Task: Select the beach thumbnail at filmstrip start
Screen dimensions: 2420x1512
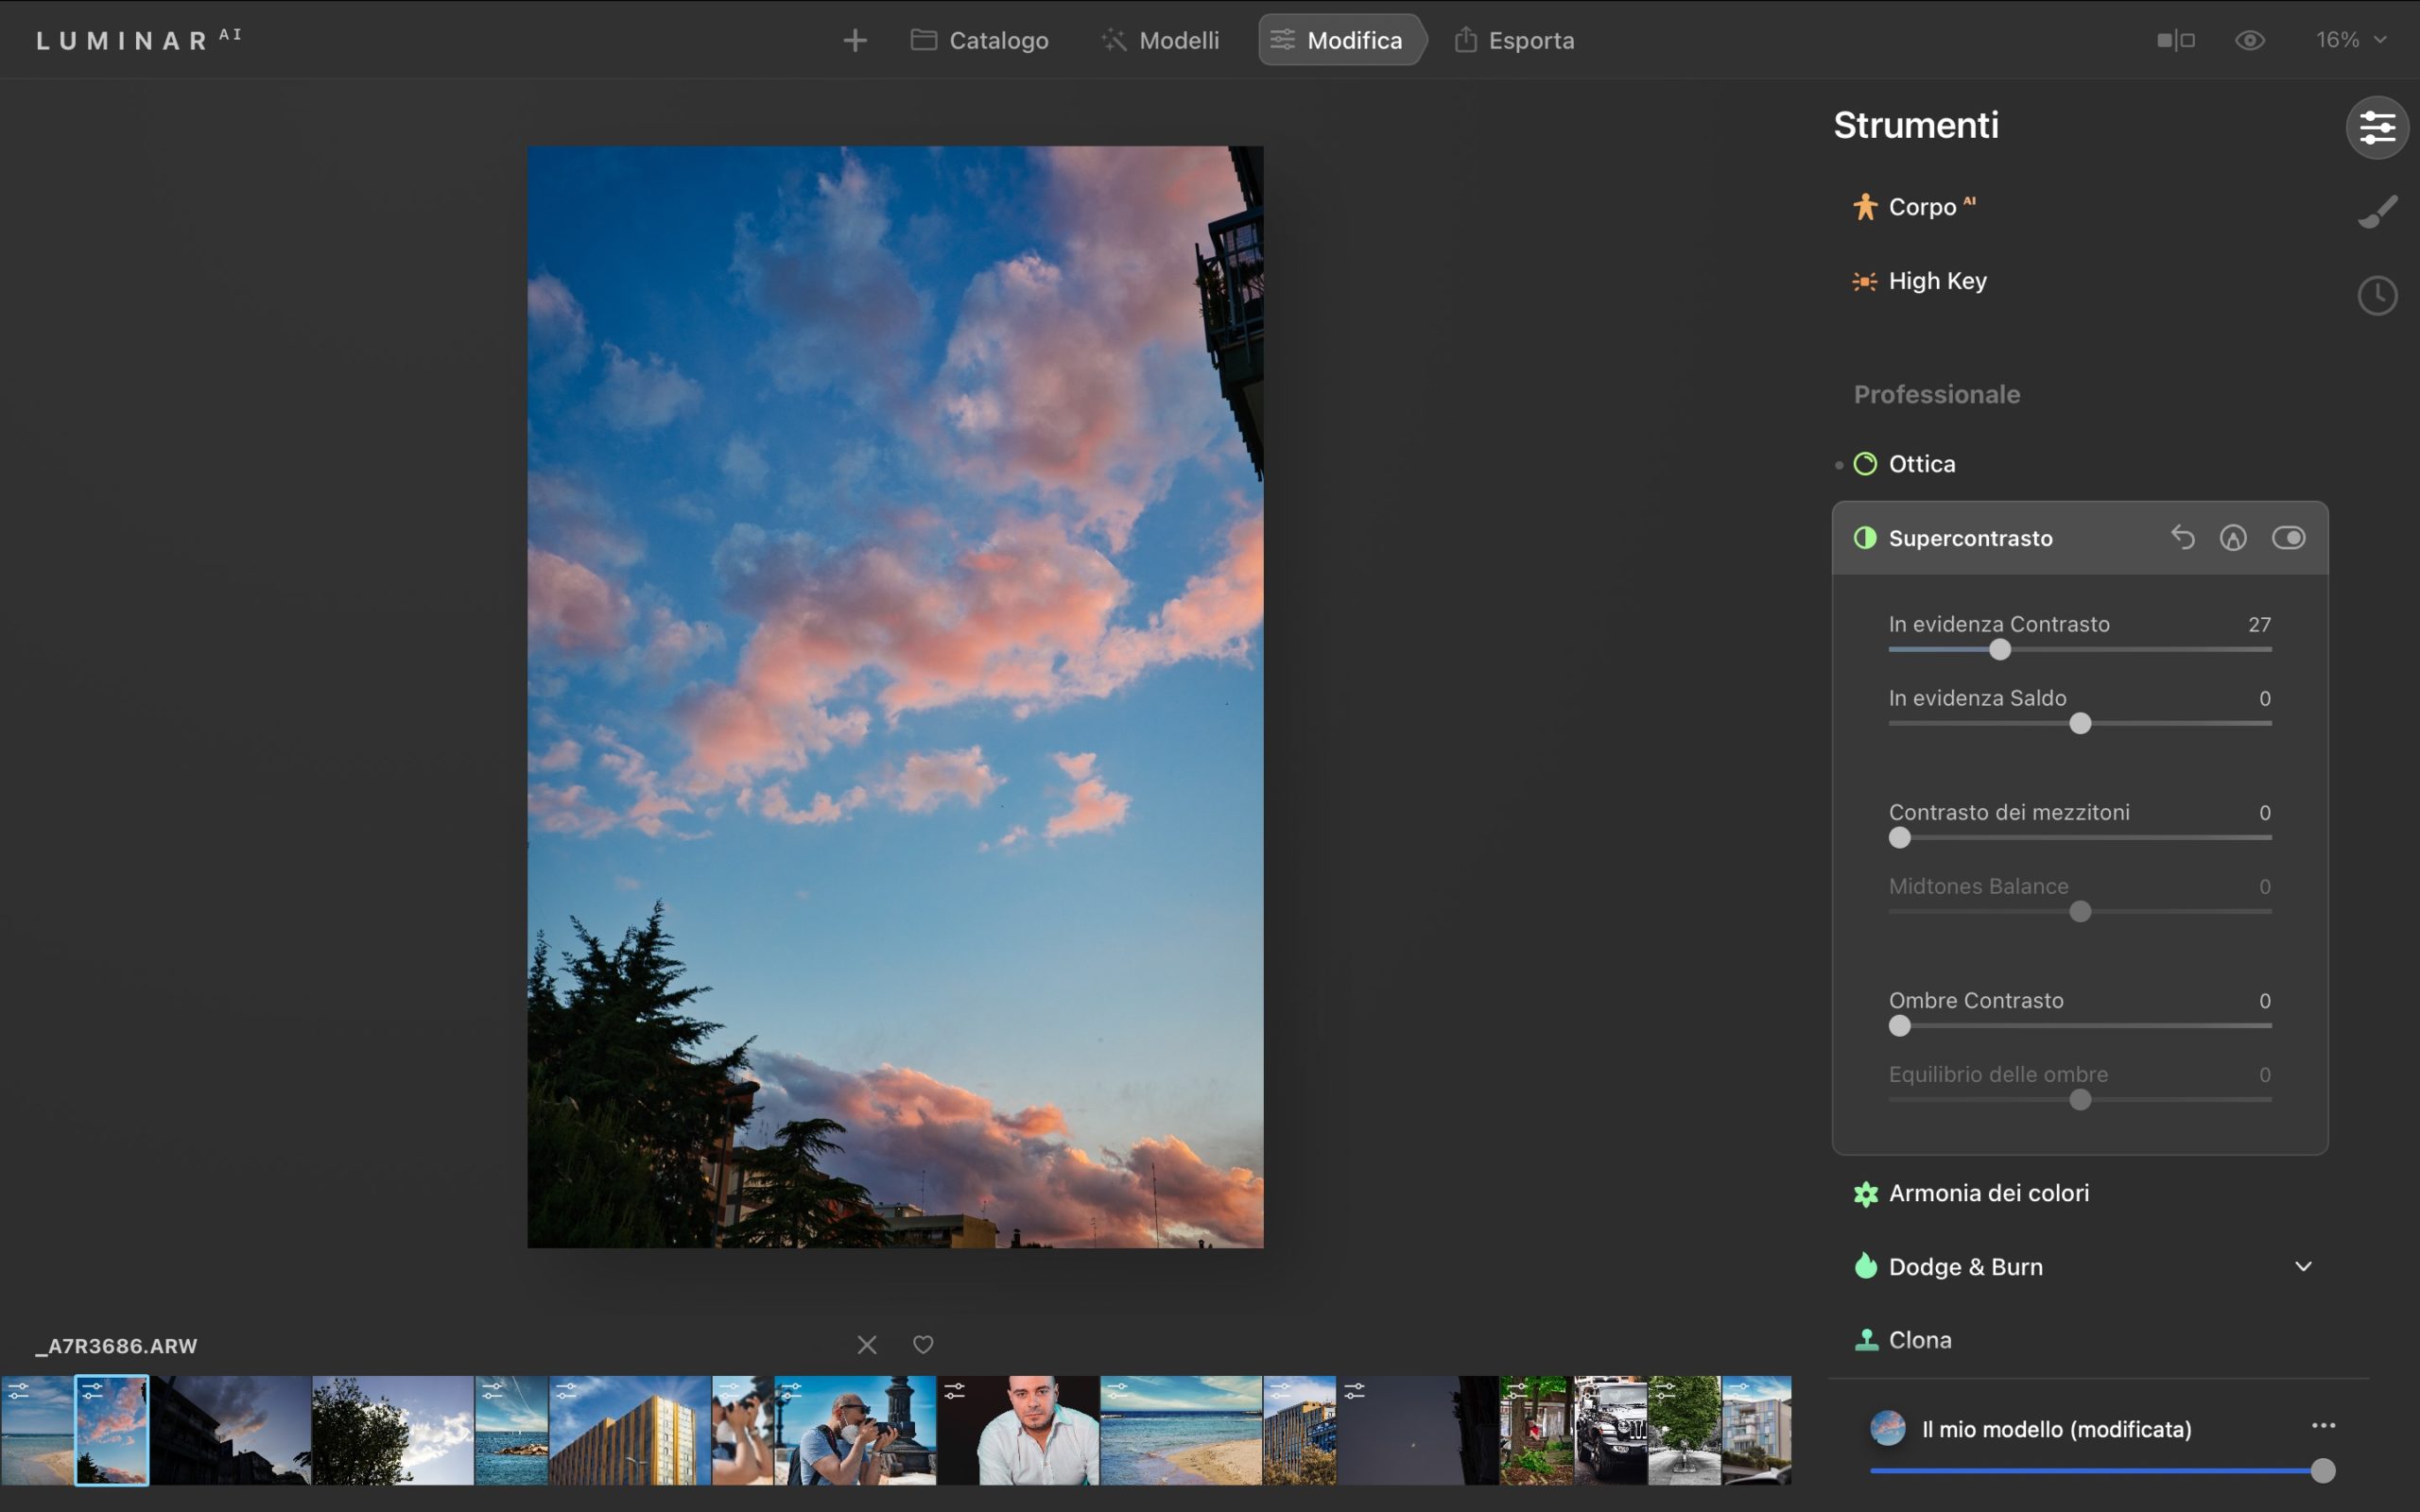Action: tap(37, 1430)
